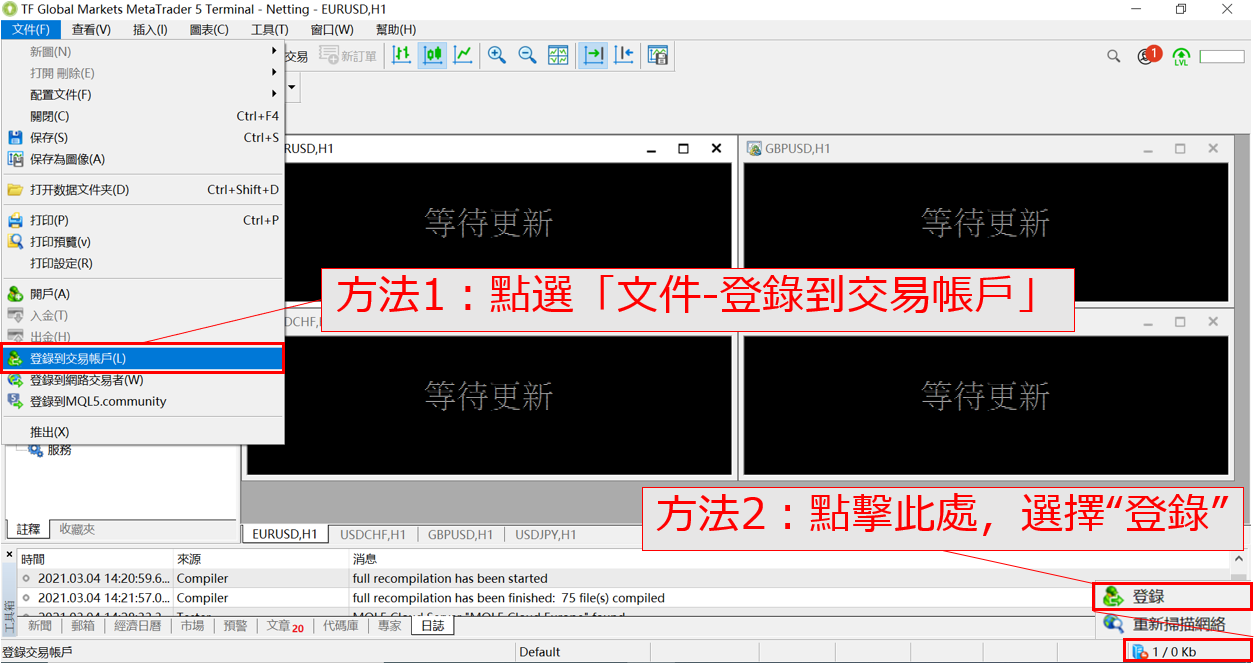Choose 關閉(C) in File menu

[x=143, y=116]
